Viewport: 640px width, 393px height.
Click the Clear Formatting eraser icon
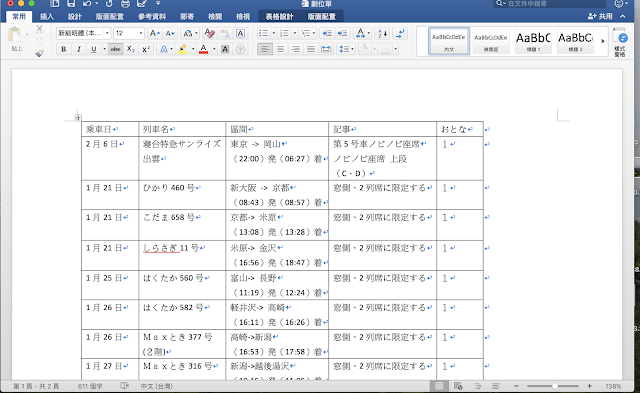click(x=209, y=33)
